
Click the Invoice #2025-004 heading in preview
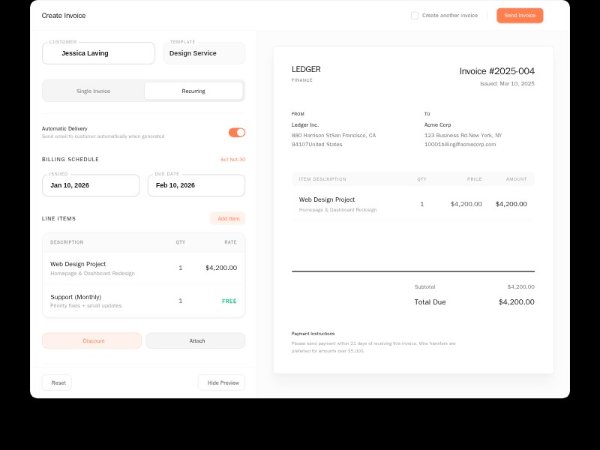tap(496, 71)
